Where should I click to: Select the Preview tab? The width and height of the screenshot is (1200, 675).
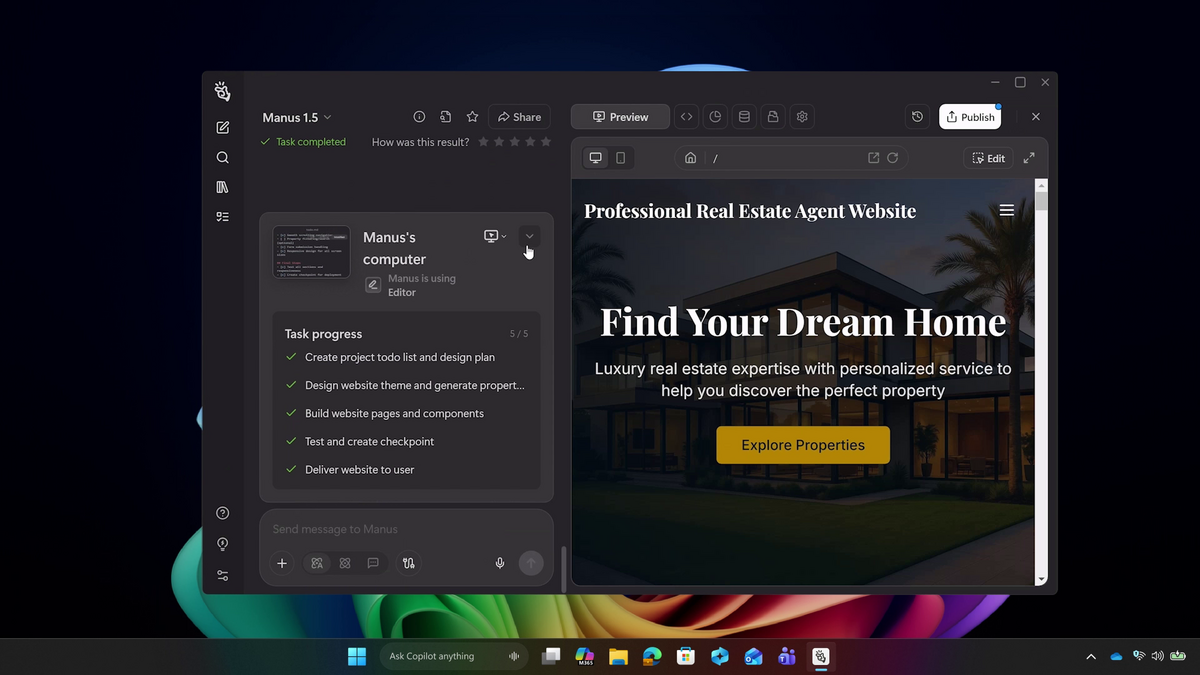click(x=620, y=117)
